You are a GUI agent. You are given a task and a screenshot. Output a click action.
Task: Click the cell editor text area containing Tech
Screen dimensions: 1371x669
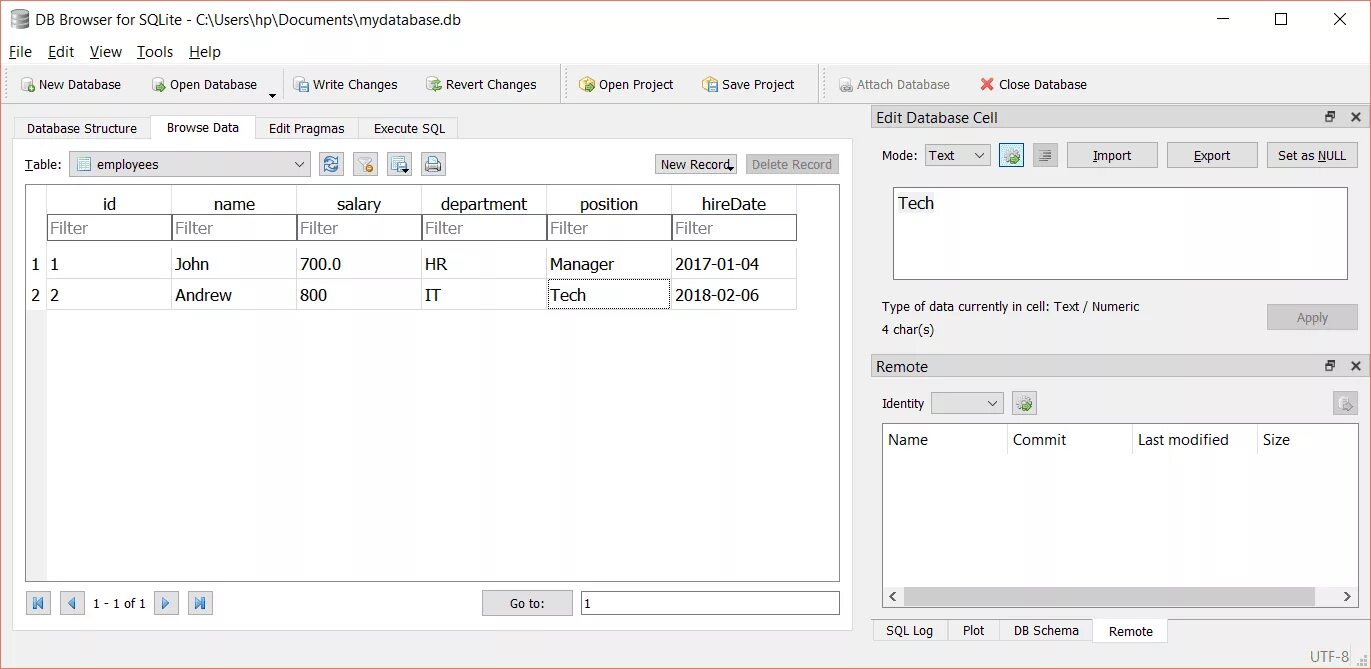[x=1120, y=233]
